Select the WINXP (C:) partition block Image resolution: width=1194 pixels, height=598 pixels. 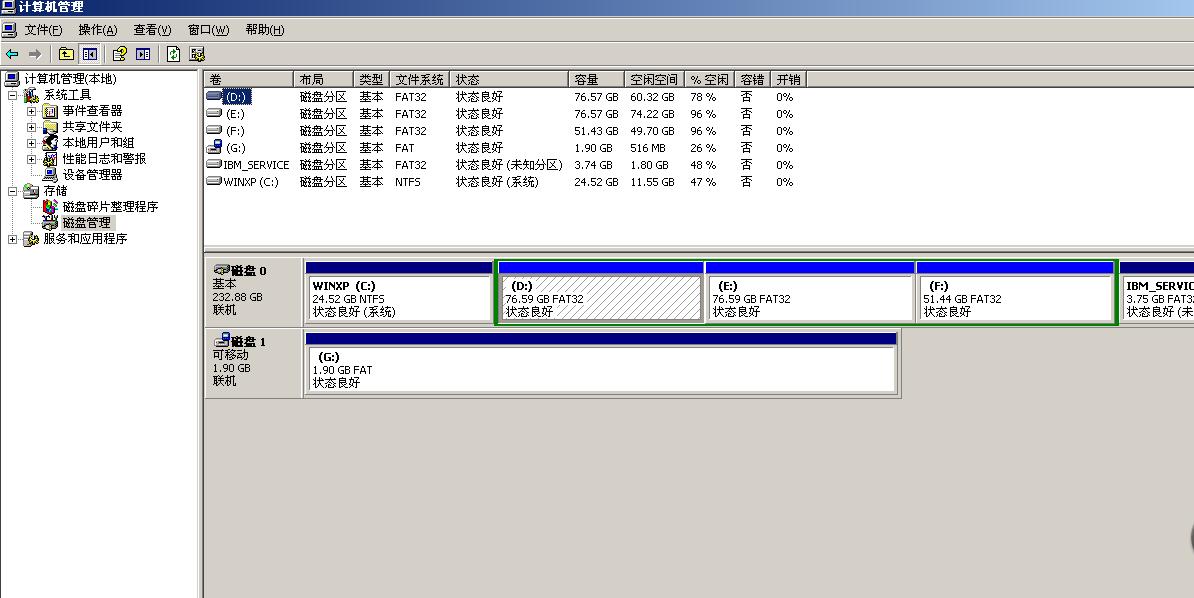click(398, 298)
